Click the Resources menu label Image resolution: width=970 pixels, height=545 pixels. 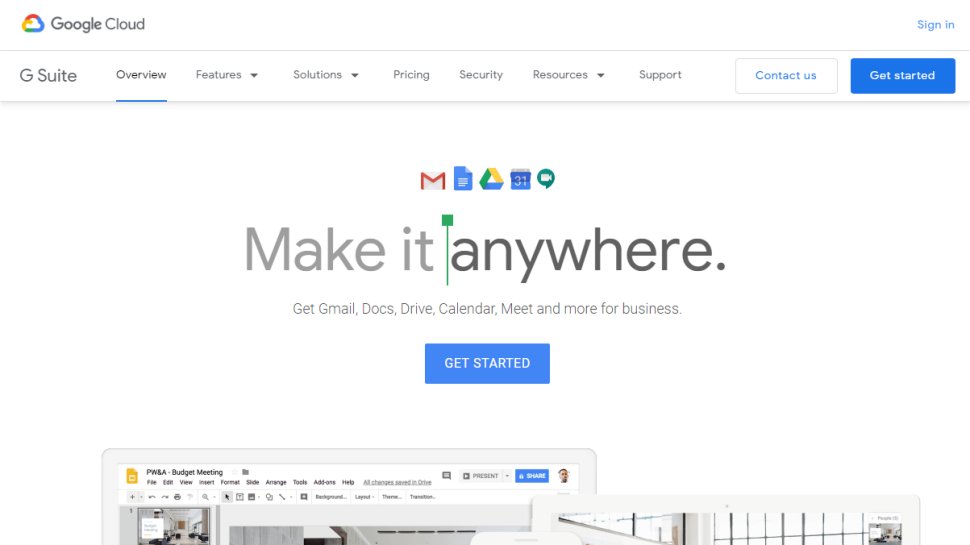(x=560, y=75)
